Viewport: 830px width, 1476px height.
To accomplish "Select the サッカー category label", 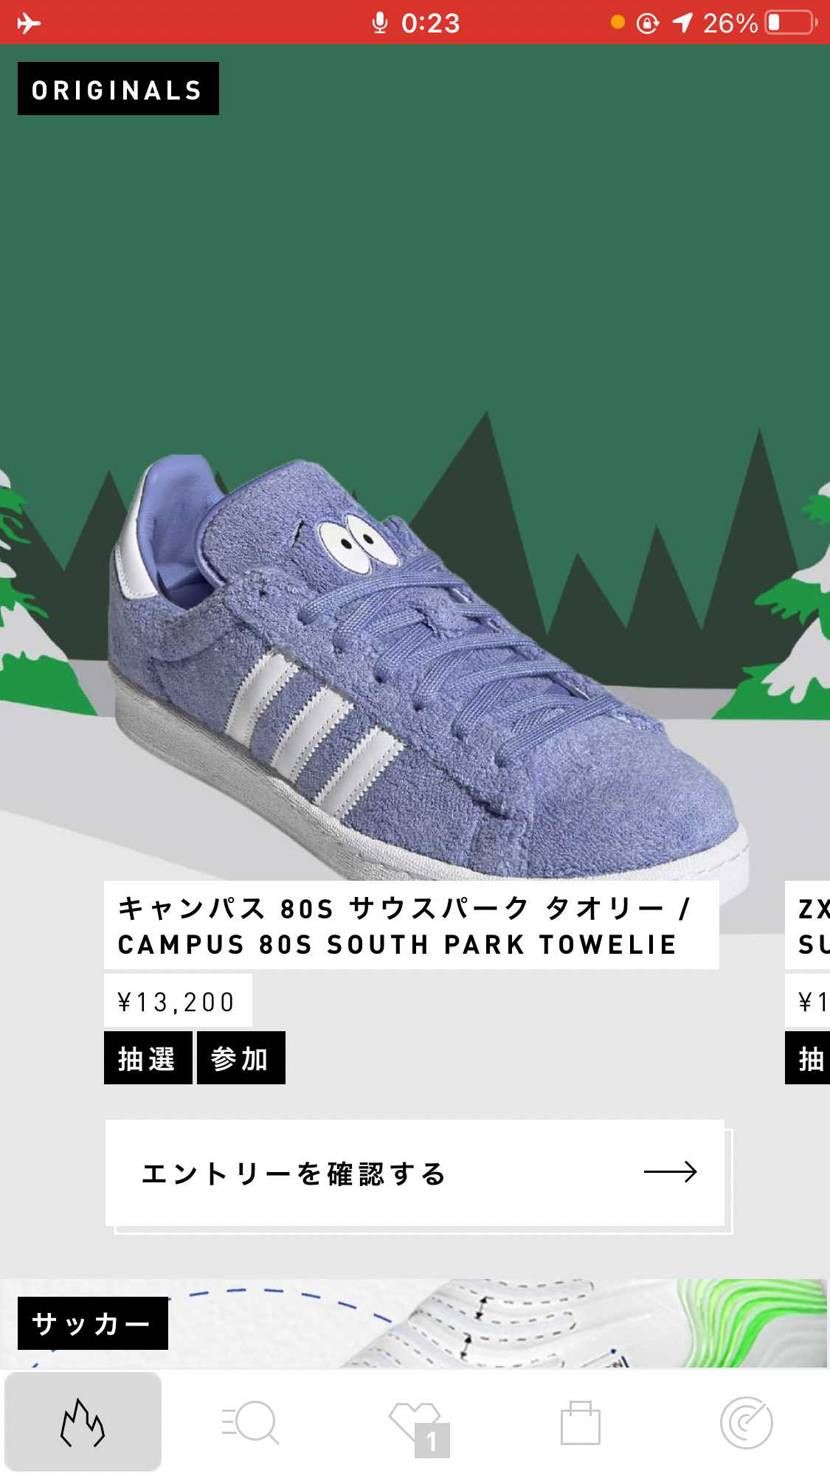I will pos(92,1323).
